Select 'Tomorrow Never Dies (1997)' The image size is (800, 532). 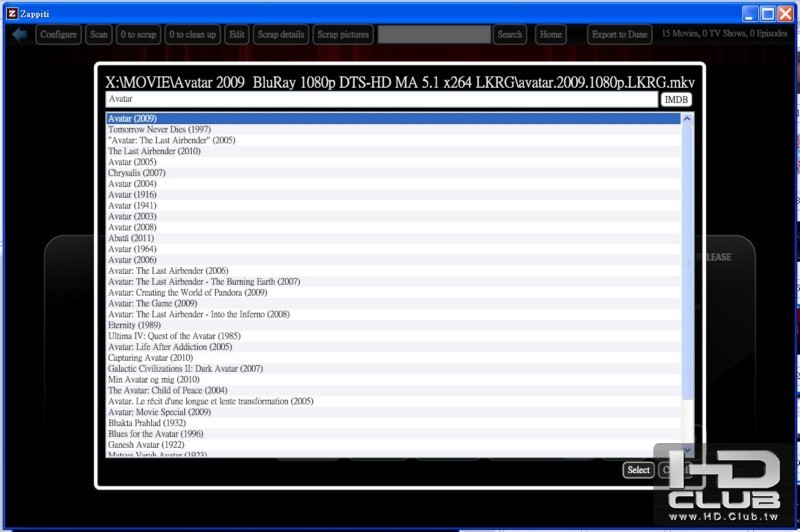click(x=393, y=130)
